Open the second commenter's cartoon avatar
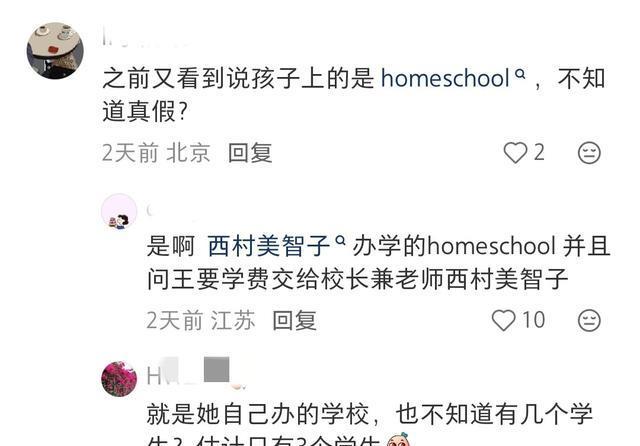This screenshot has height=446, width=640. (x=119, y=211)
